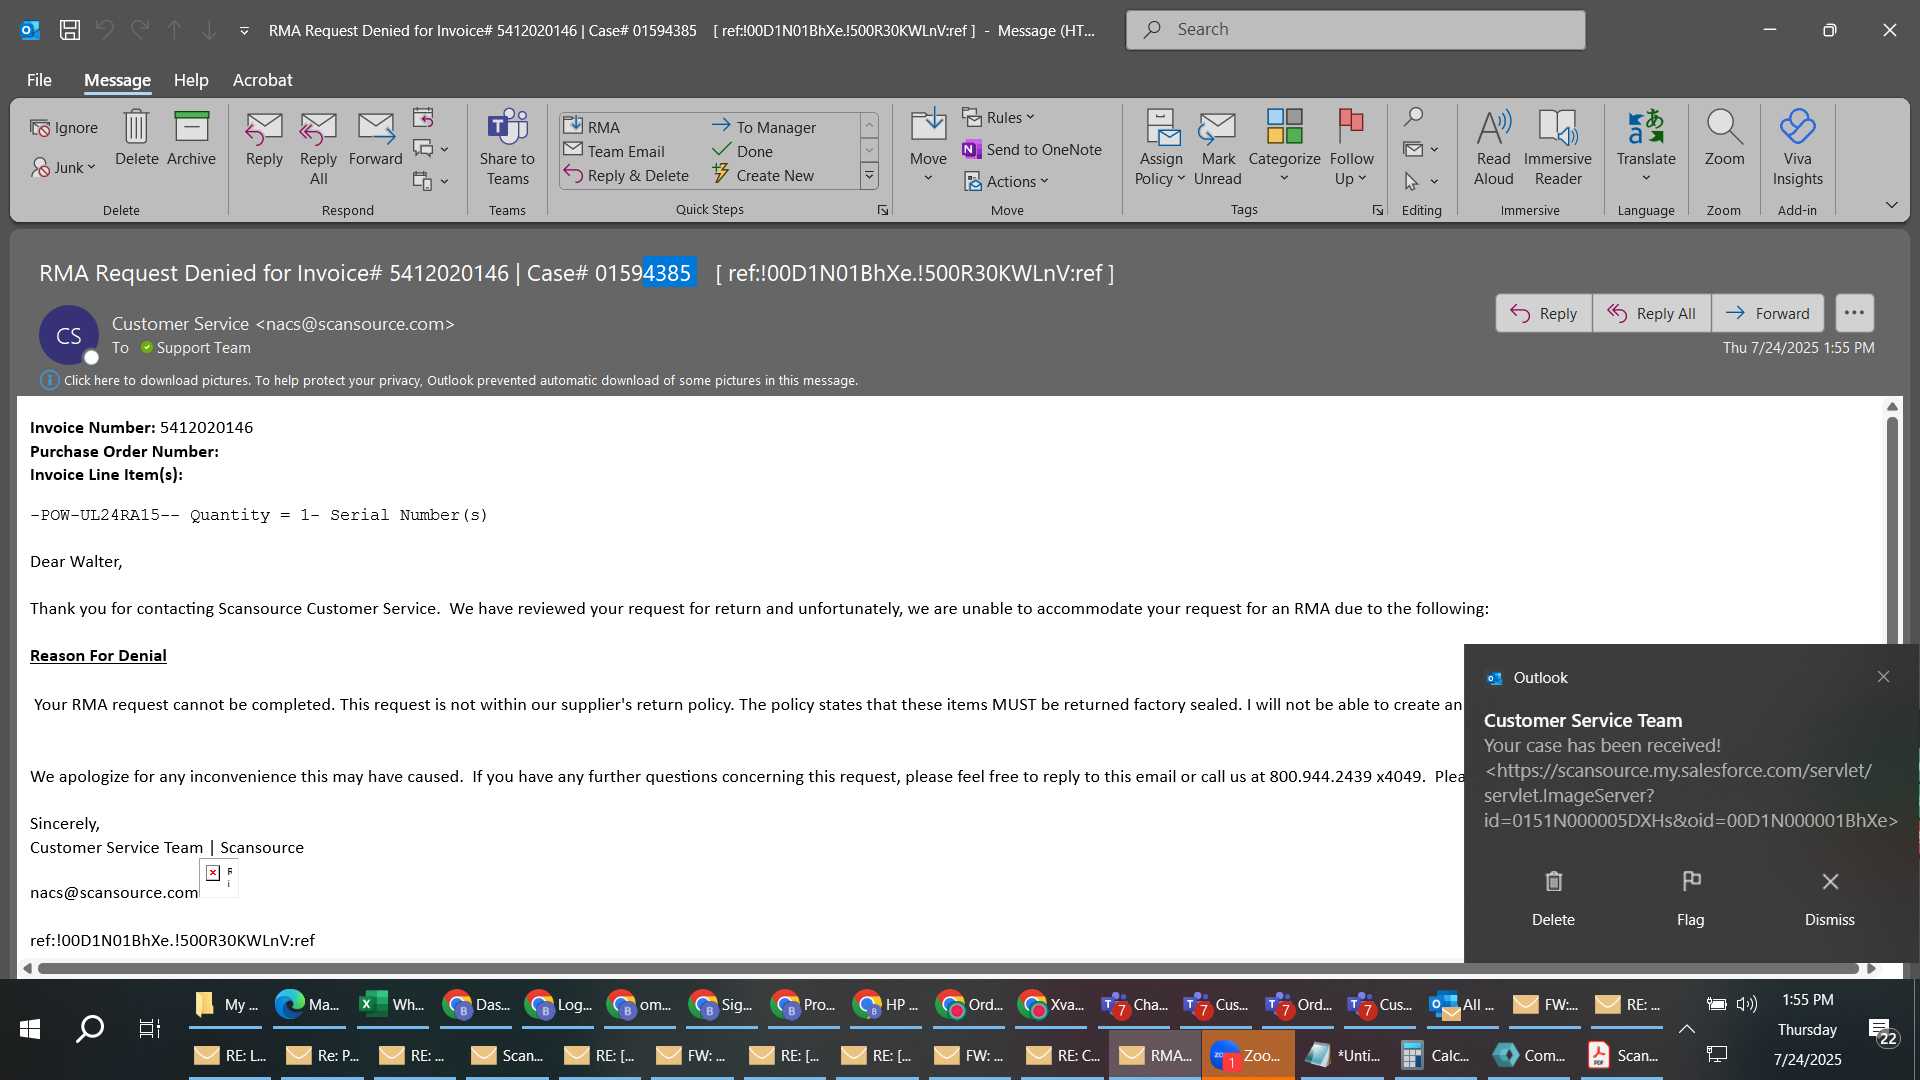Delete message from Outlook notification
1920x1080 pixels.
pos(1553,898)
